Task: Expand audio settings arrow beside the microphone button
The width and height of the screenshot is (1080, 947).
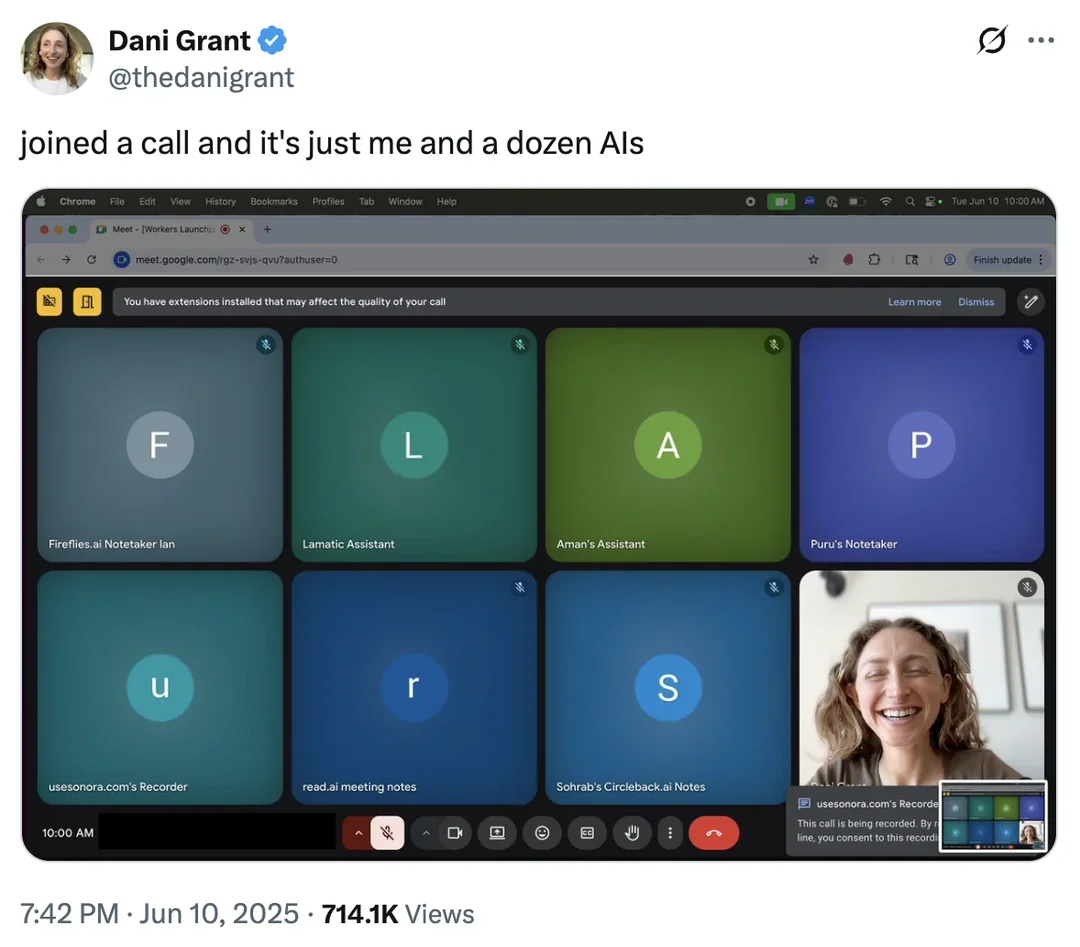Action: click(357, 833)
